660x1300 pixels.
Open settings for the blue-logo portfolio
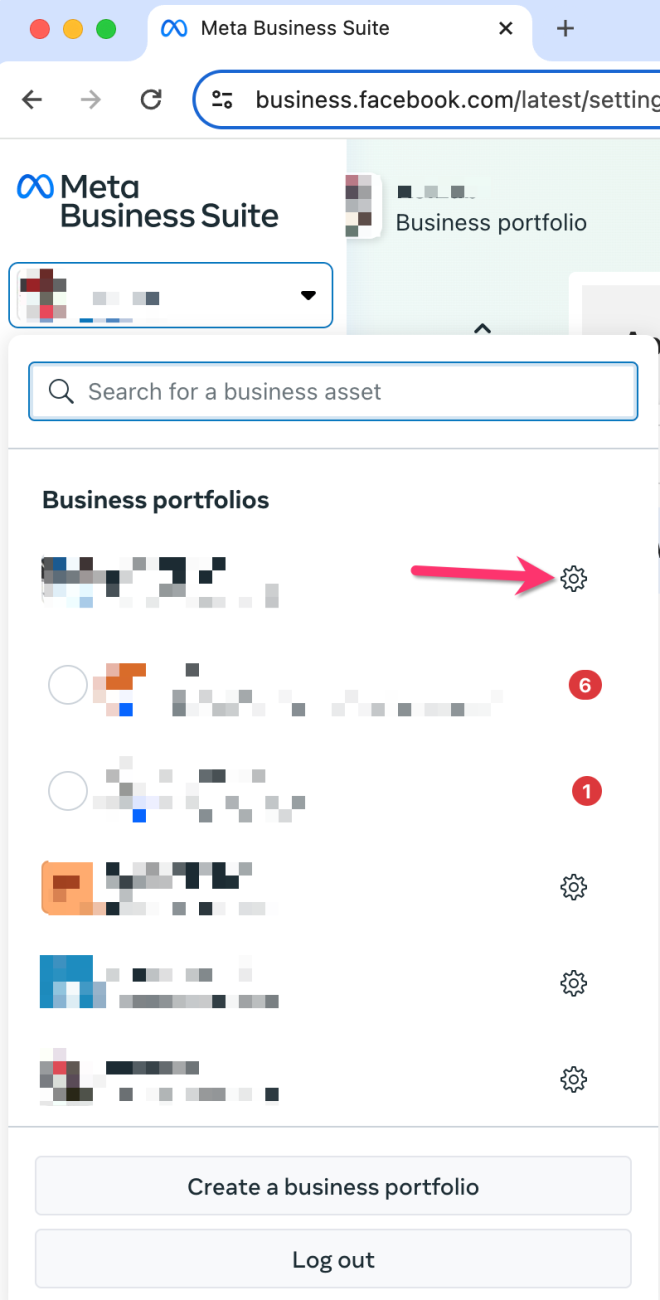point(573,984)
